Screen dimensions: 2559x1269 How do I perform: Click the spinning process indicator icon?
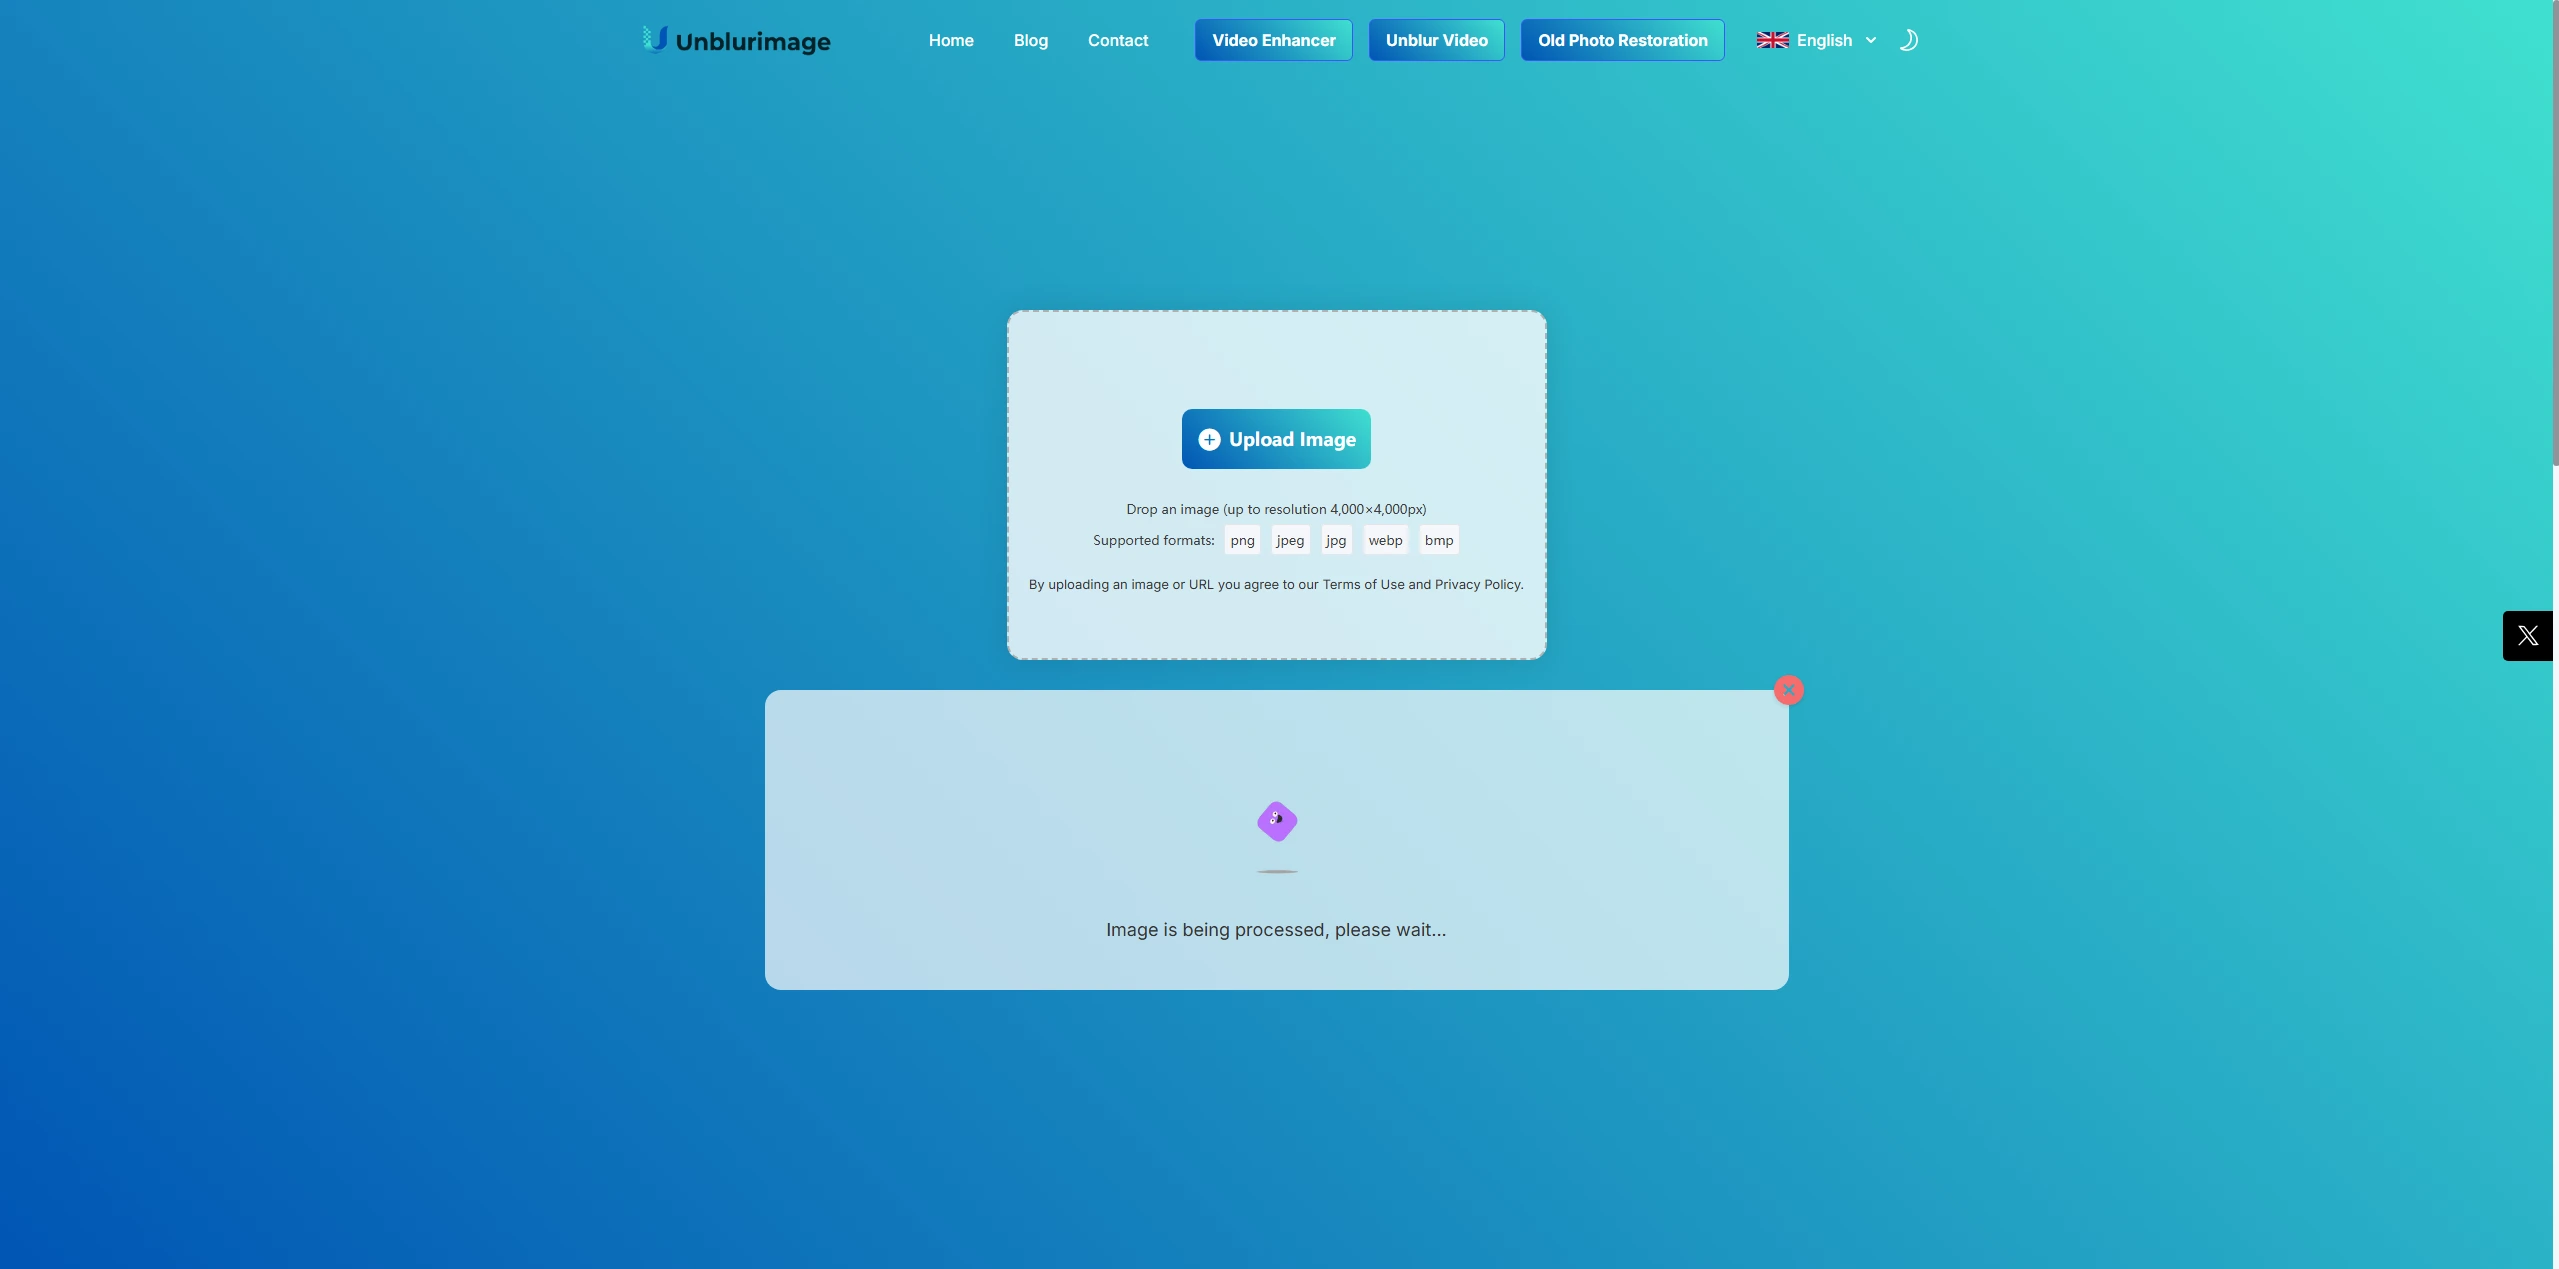coord(1276,820)
